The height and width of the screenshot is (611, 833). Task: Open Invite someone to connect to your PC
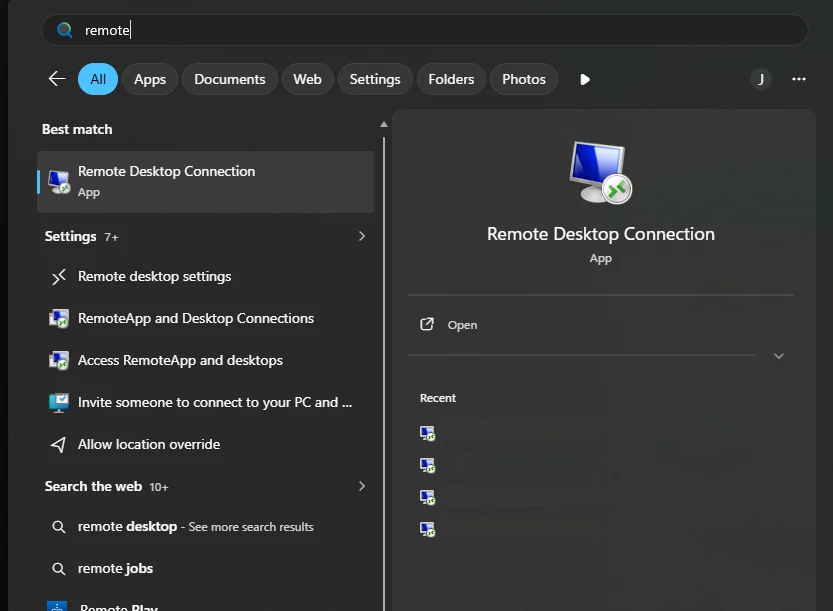point(206,402)
